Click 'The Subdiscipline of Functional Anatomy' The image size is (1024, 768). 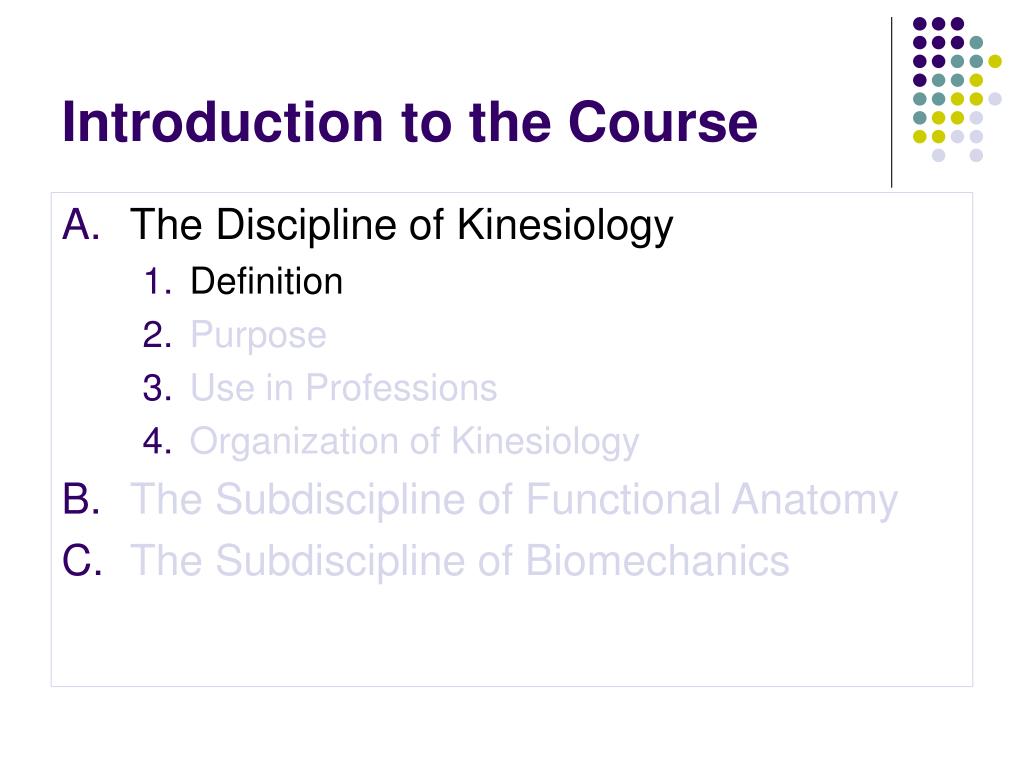[514, 501]
